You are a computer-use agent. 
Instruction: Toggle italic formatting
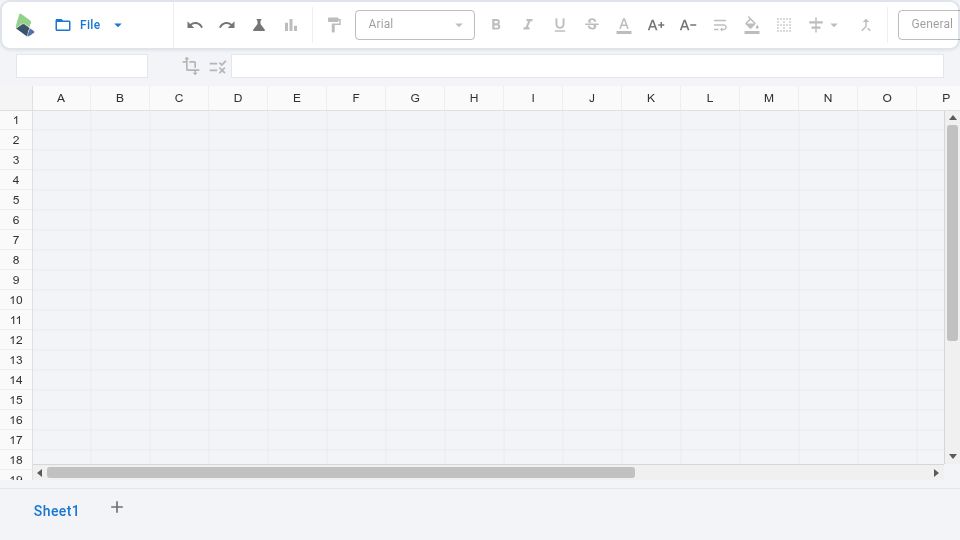527,24
